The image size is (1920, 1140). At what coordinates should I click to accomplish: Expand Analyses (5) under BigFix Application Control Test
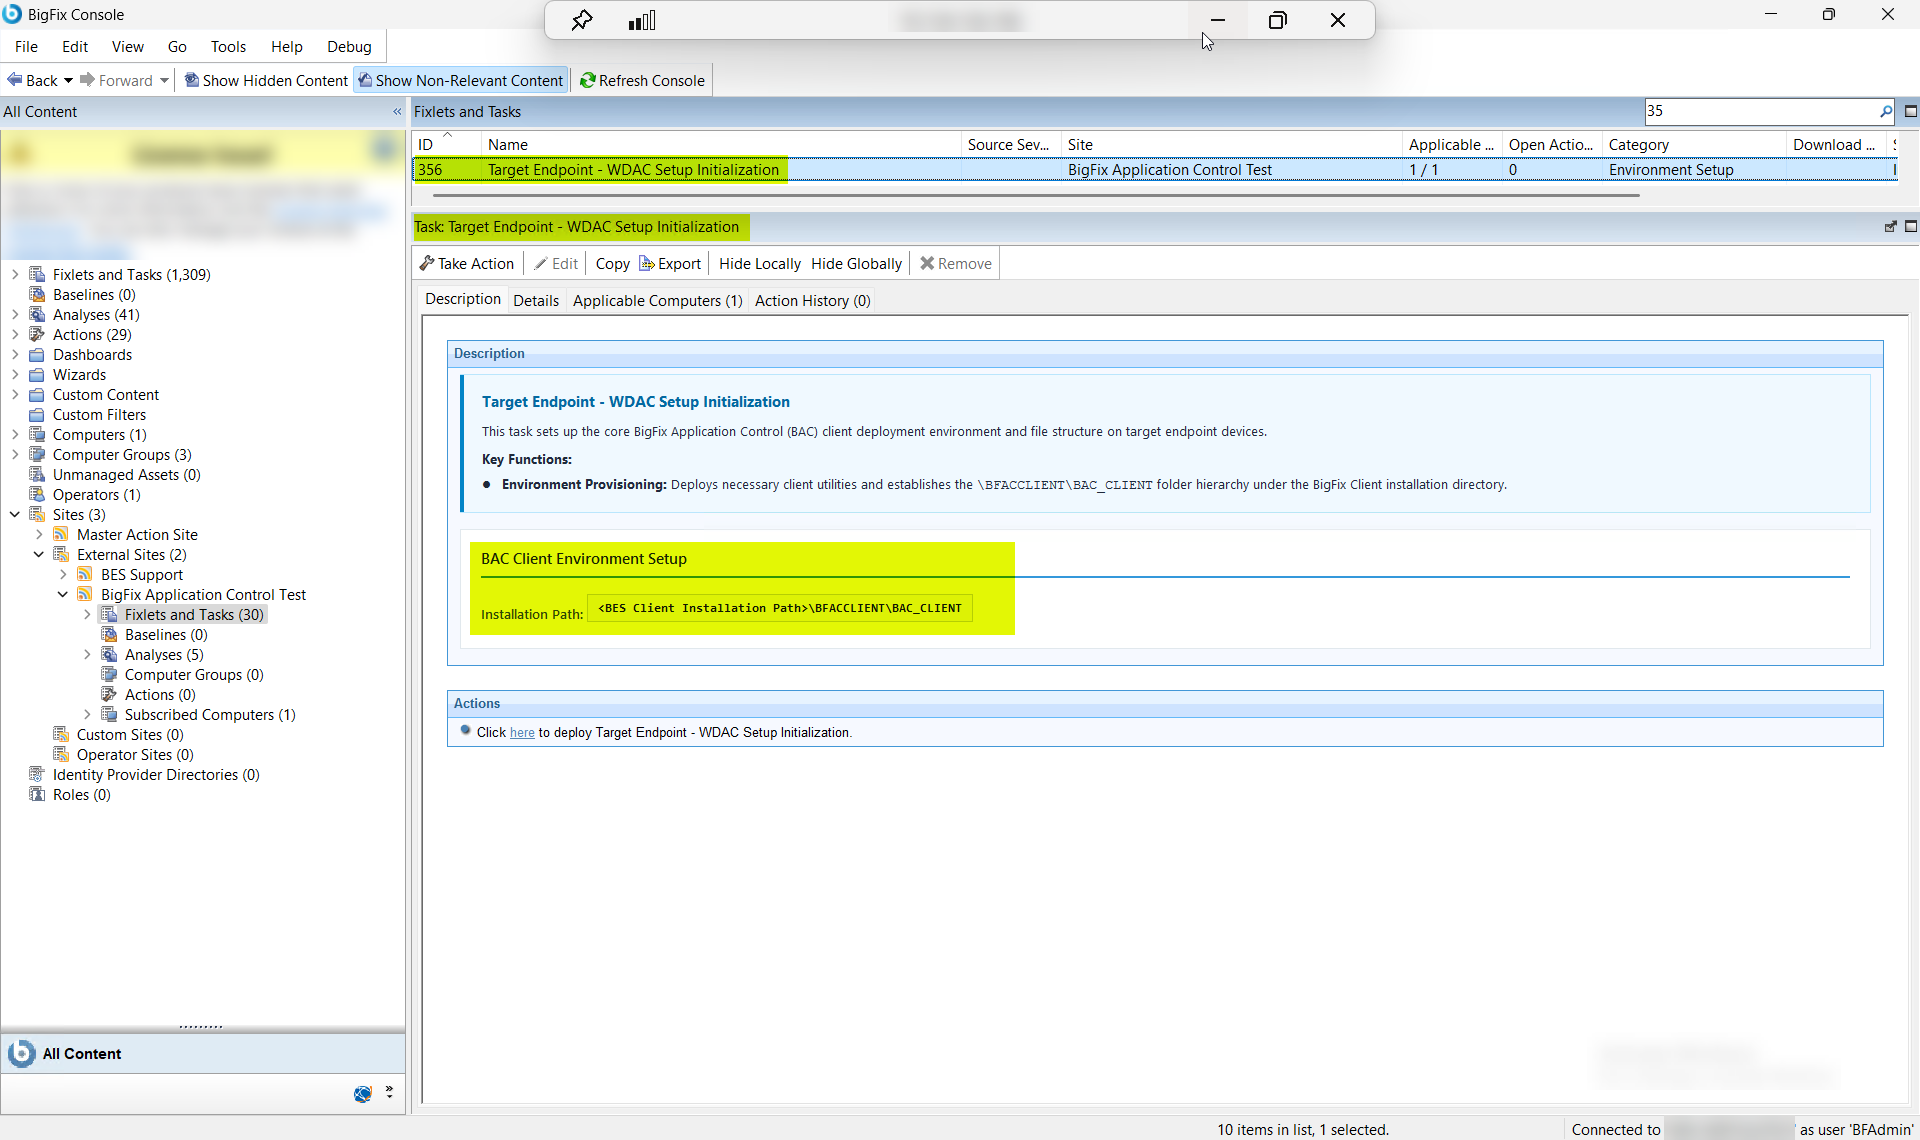click(x=87, y=654)
